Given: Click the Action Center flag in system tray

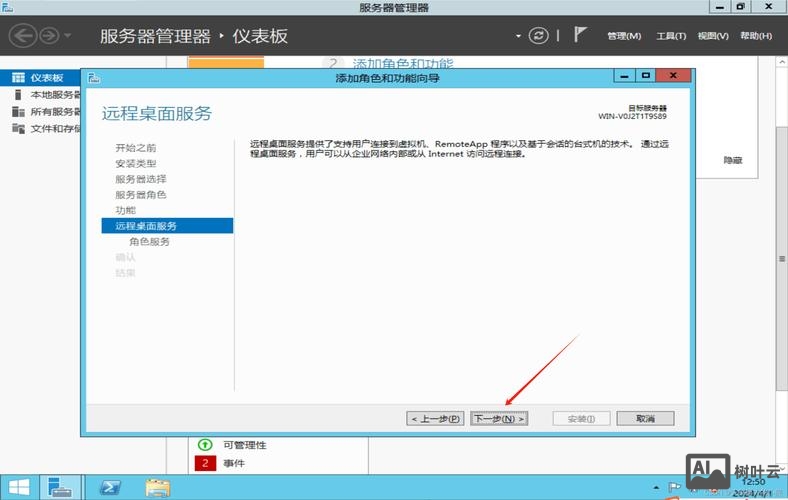Looking at the screenshot, I should (674, 487).
